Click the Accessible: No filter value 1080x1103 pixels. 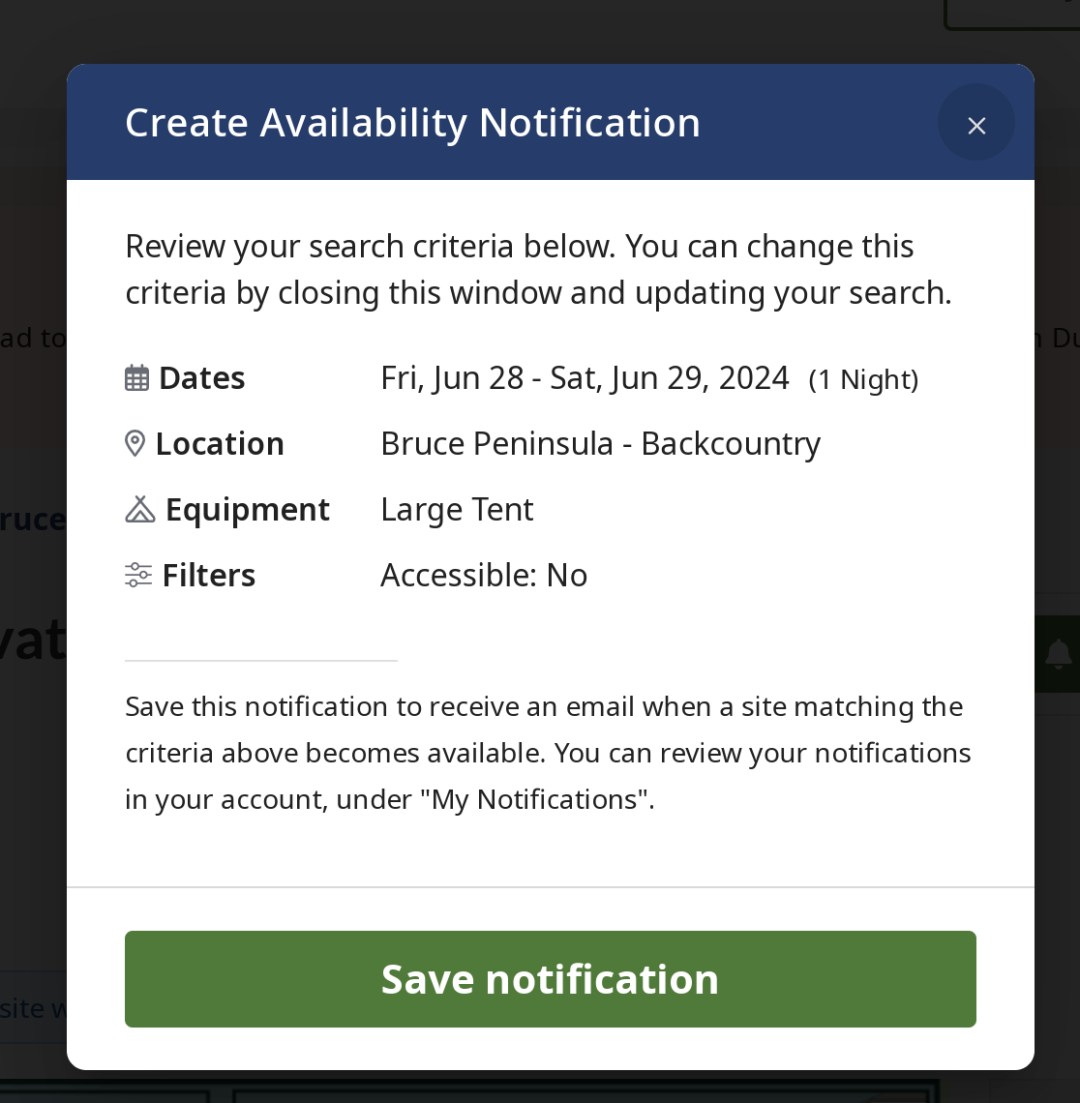(484, 575)
